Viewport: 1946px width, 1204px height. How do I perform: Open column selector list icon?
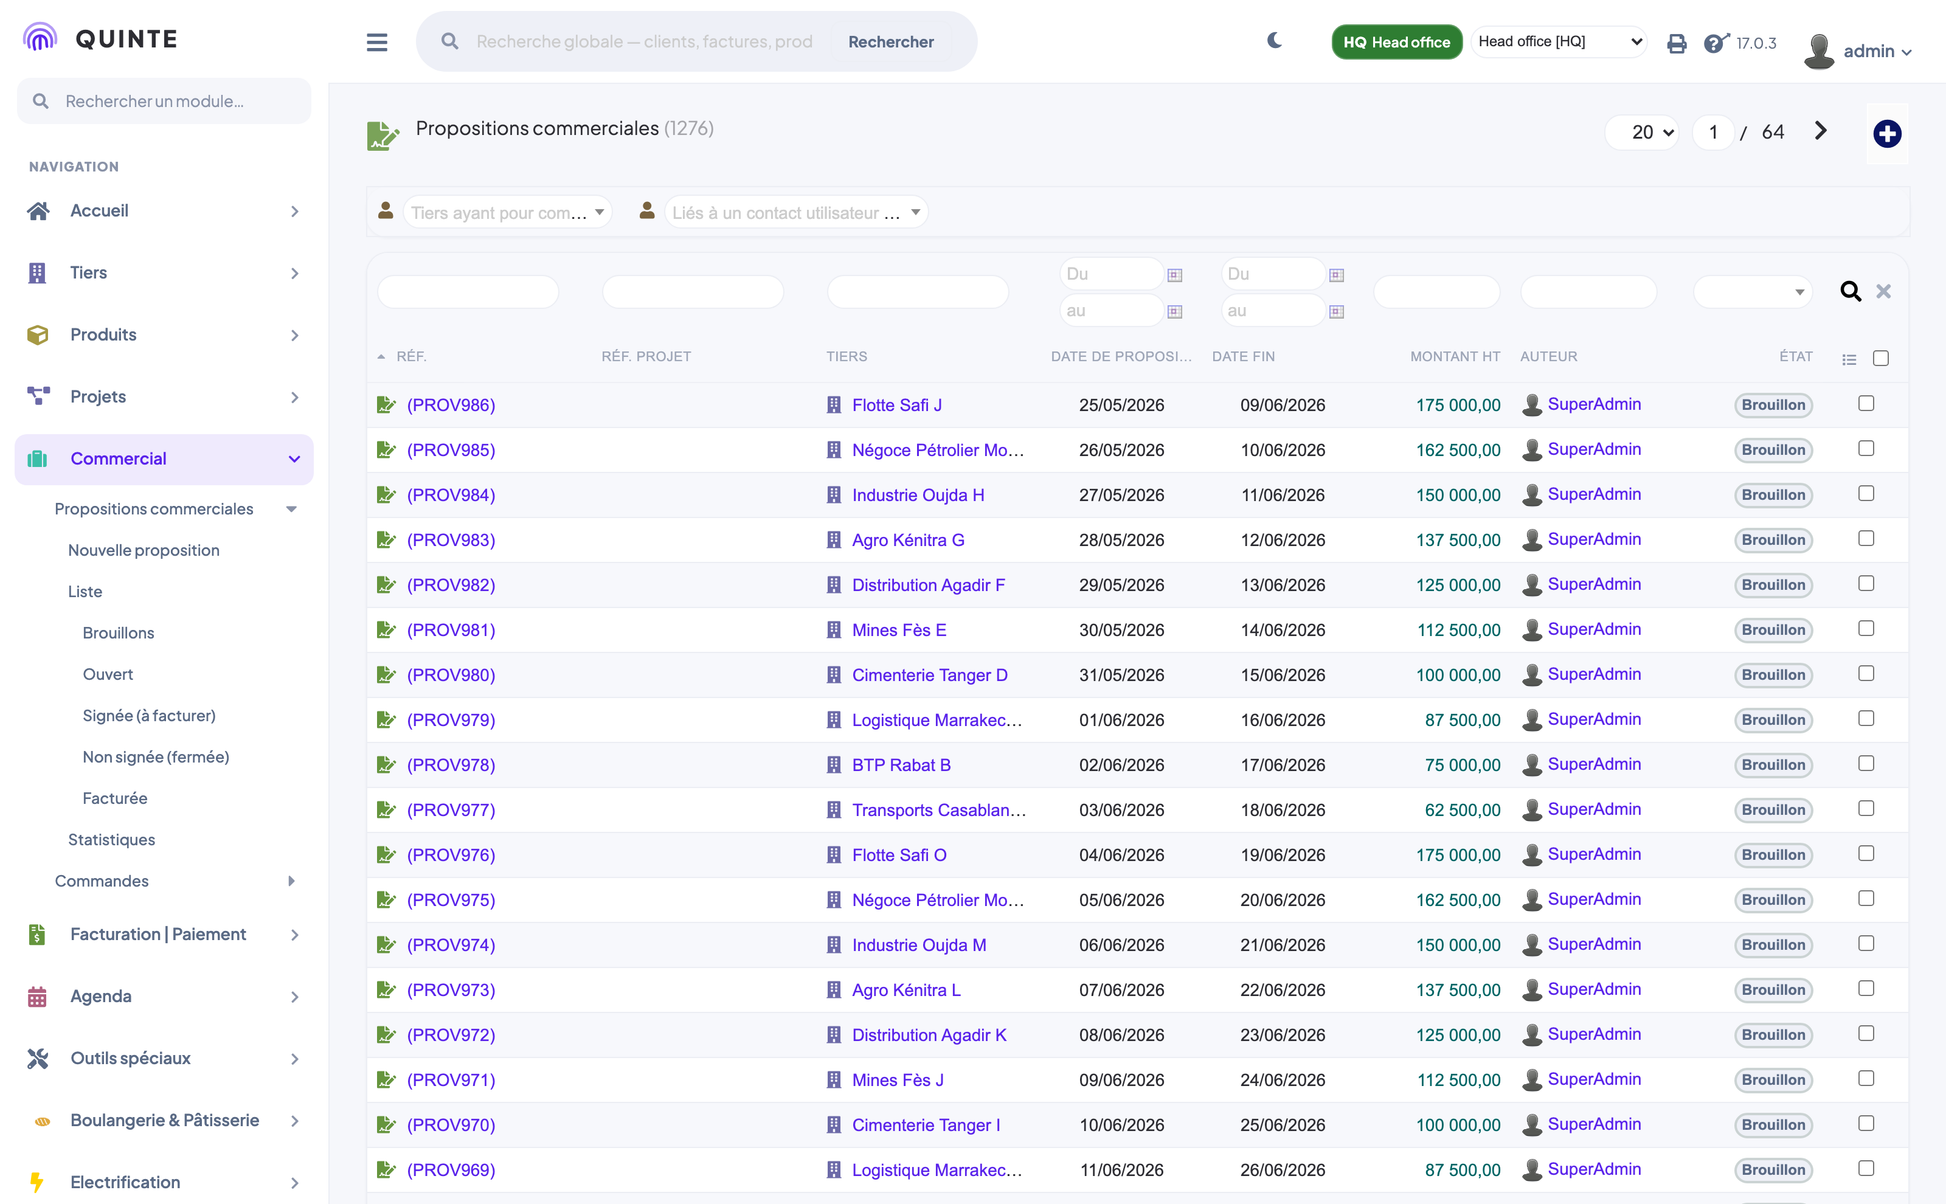1849,359
